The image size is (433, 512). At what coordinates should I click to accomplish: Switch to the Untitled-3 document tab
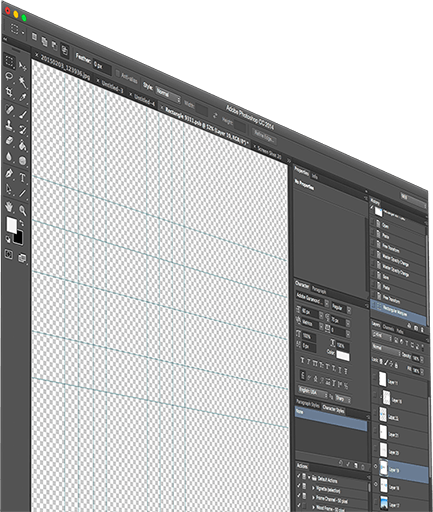click(112, 87)
